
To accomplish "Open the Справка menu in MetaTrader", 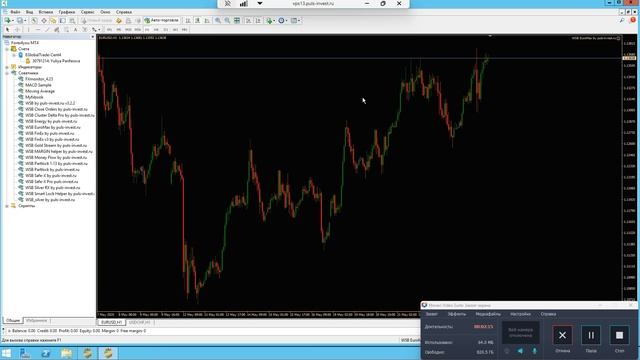I will point(124,12).
